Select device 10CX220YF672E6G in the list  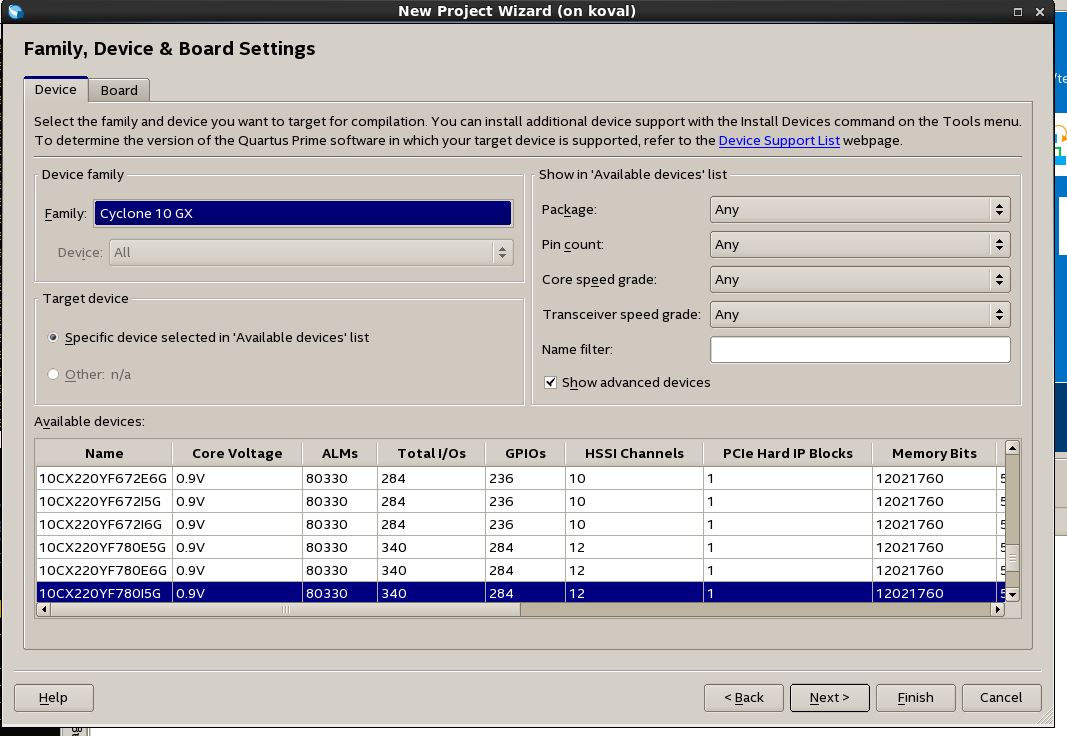click(x=104, y=478)
